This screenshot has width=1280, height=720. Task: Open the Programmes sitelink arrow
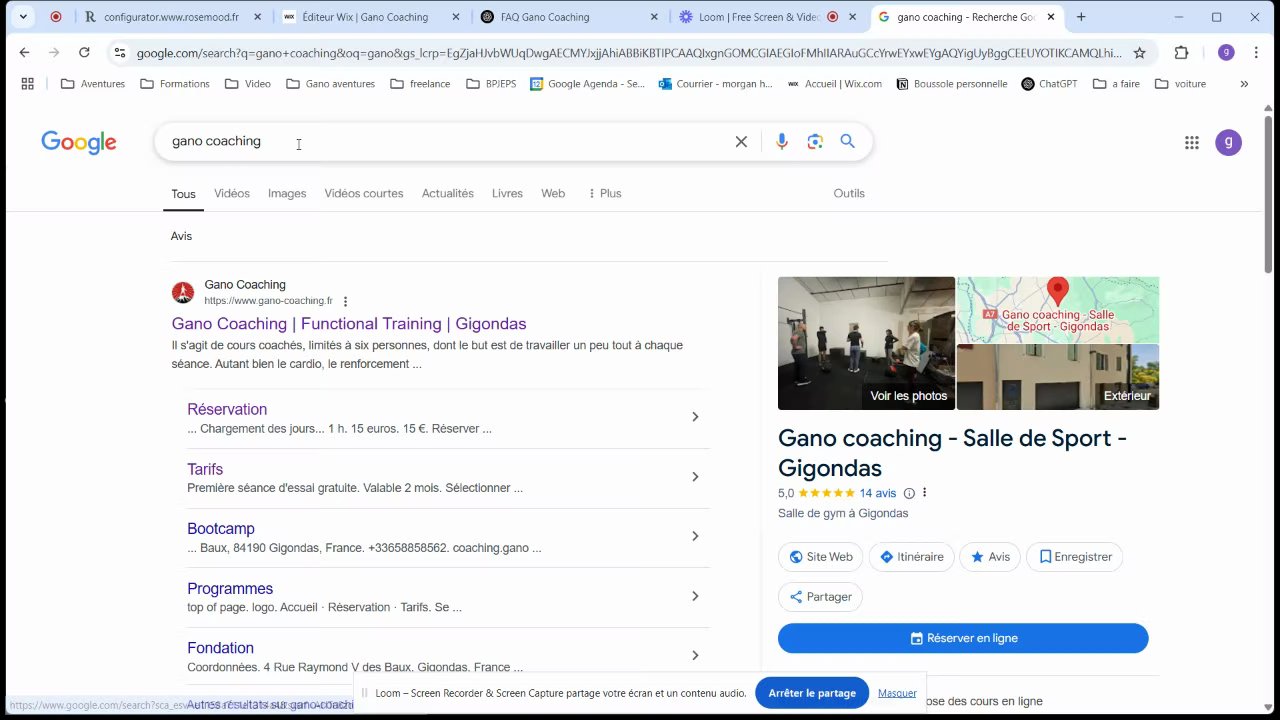695,596
